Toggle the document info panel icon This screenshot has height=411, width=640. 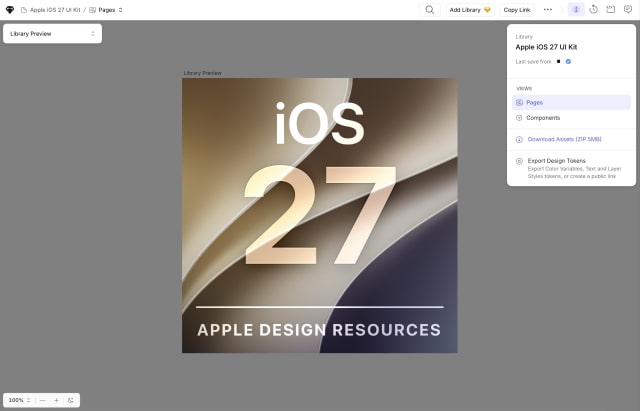576,10
